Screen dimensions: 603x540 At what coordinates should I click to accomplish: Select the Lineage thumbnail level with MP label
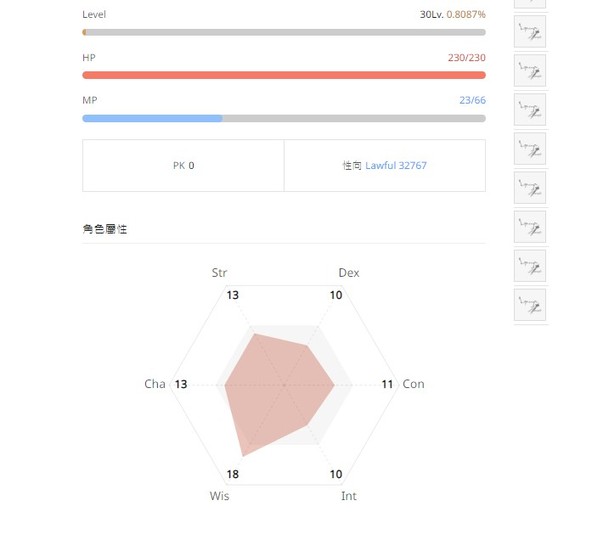coord(530,110)
